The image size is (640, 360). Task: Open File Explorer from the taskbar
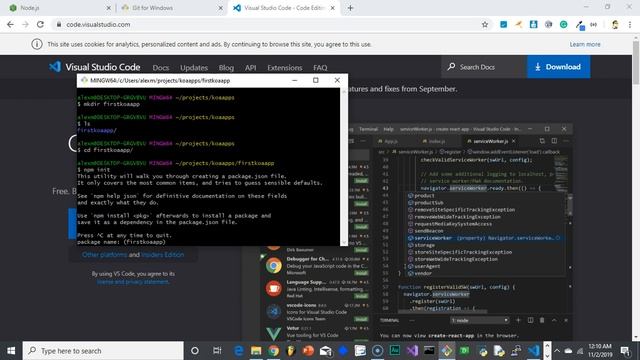pyautogui.click(x=256, y=351)
